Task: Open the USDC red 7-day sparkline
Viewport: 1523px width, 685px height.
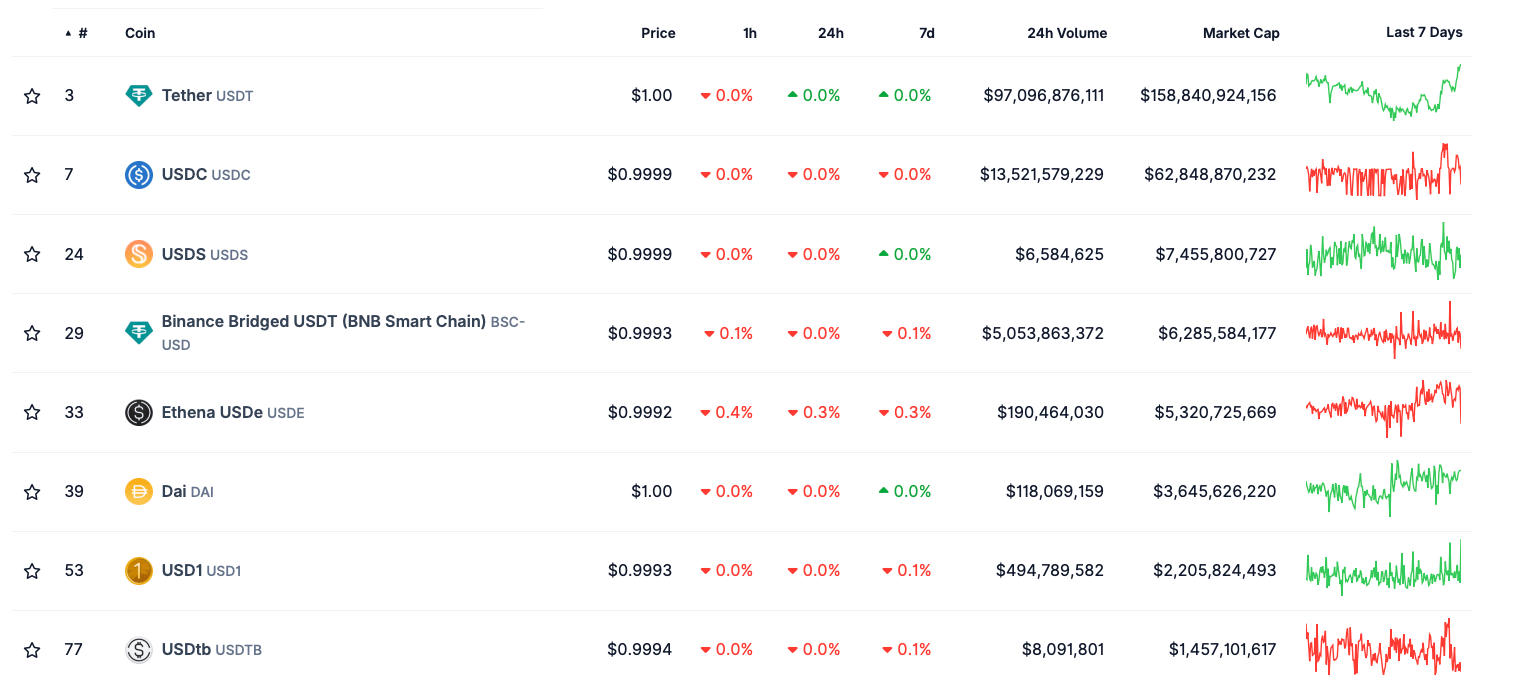Action: coord(1383,172)
